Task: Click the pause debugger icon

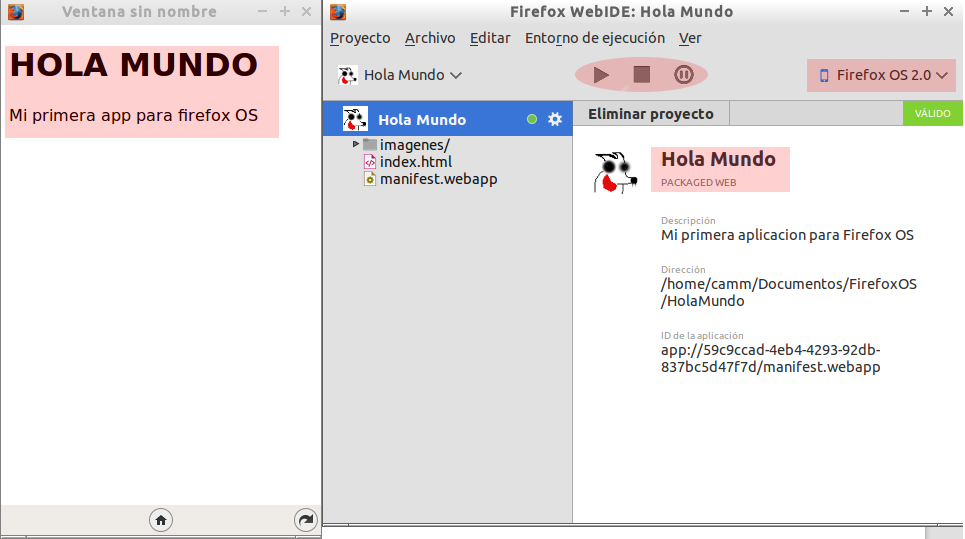Action: pyautogui.click(x=683, y=74)
